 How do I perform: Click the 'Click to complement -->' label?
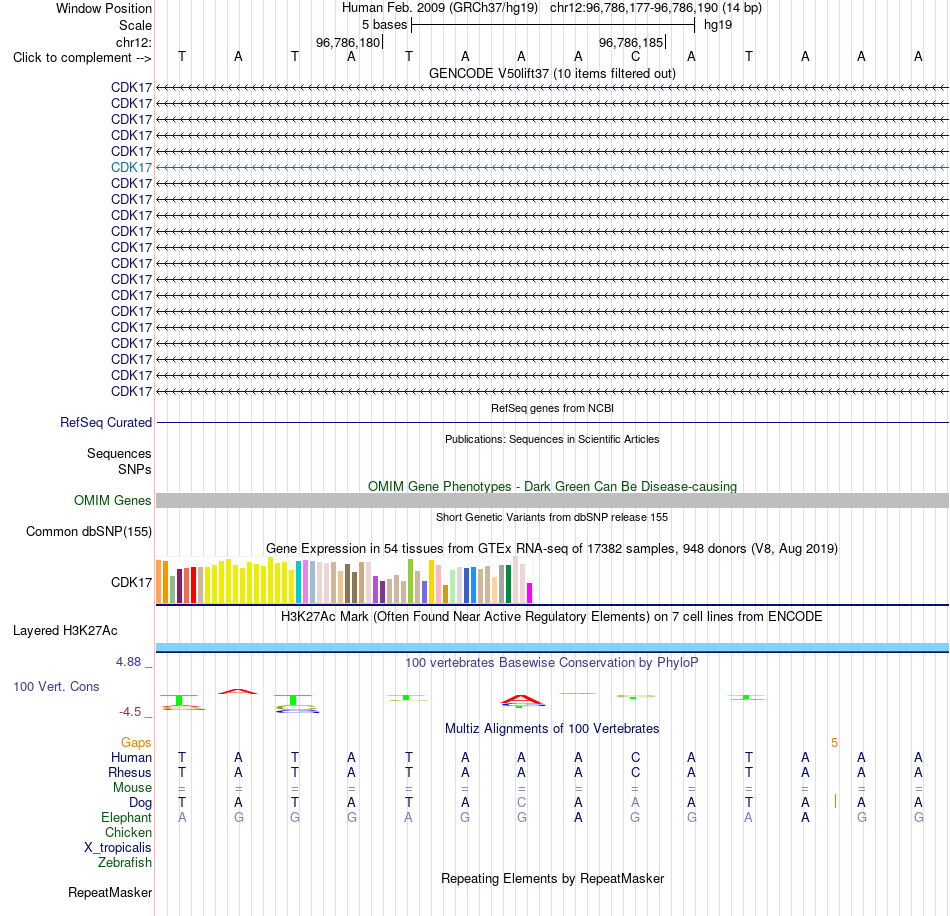click(82, 58)
